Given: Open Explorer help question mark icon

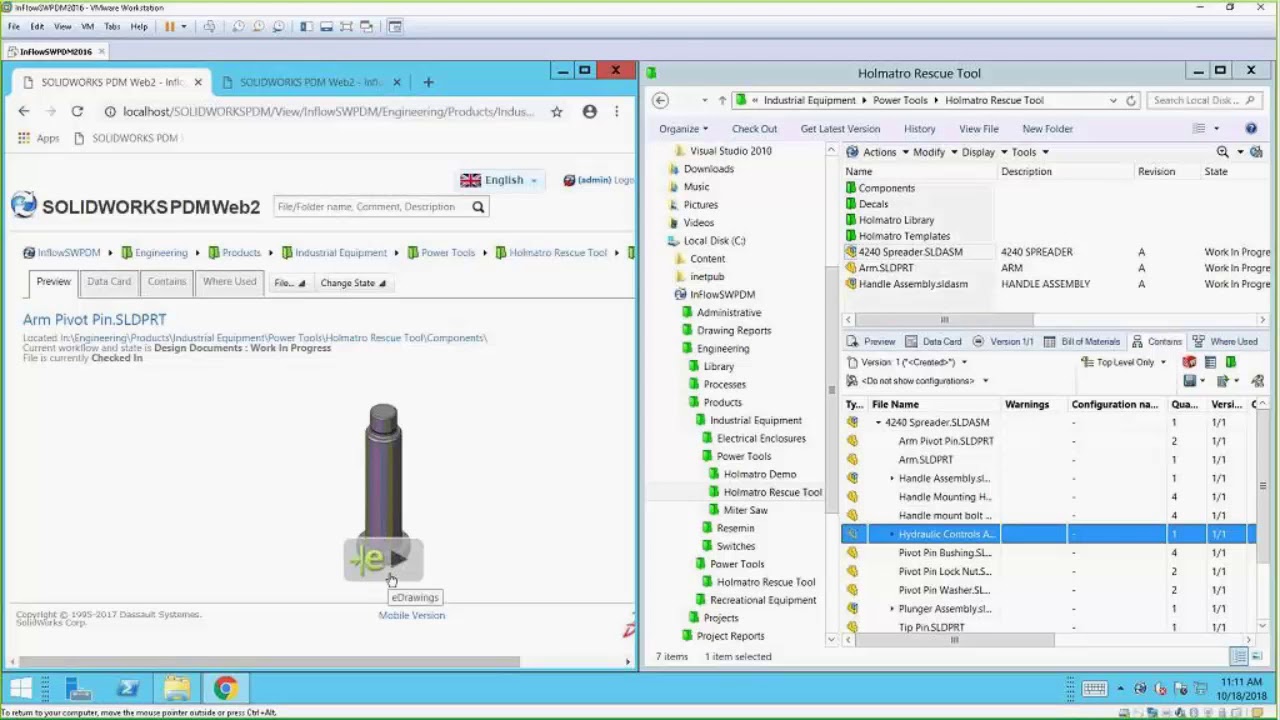Looking at the screenshot, I should coord(1251,128).
